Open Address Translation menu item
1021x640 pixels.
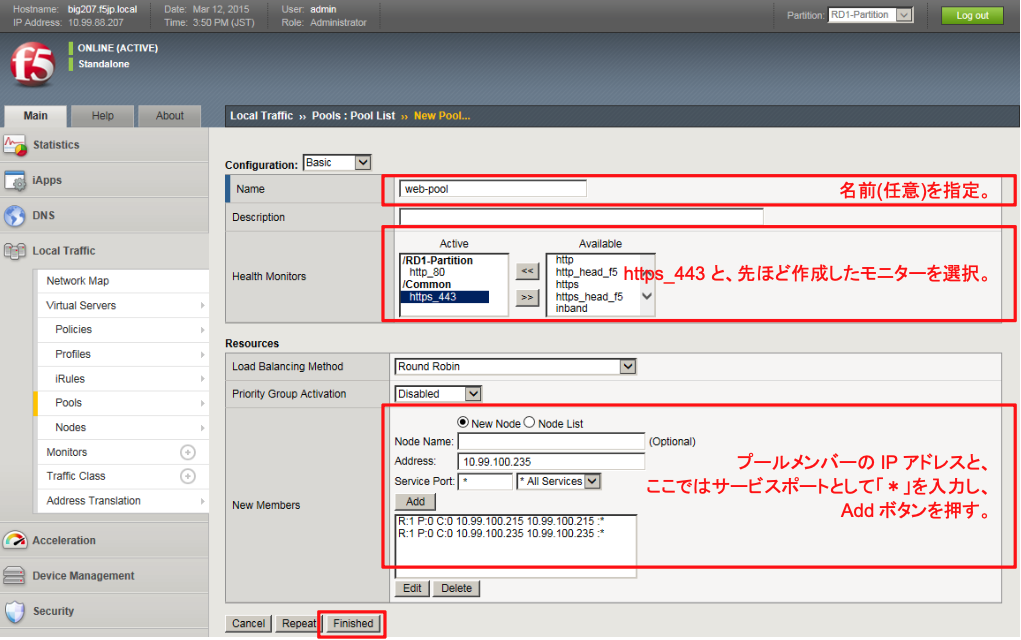93,501
